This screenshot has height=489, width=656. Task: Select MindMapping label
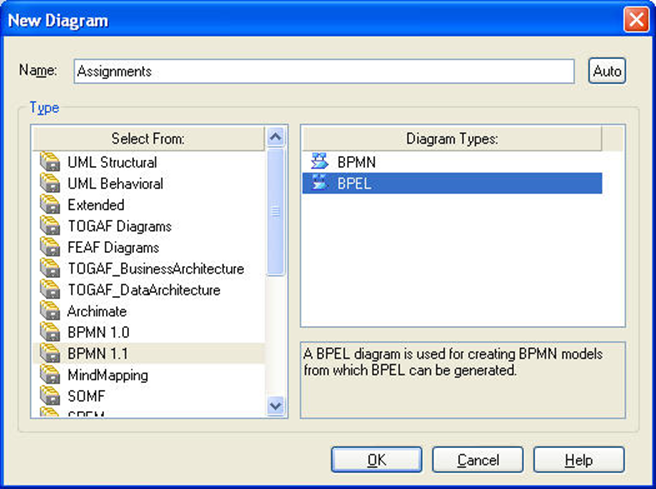(x=108, y=375)
